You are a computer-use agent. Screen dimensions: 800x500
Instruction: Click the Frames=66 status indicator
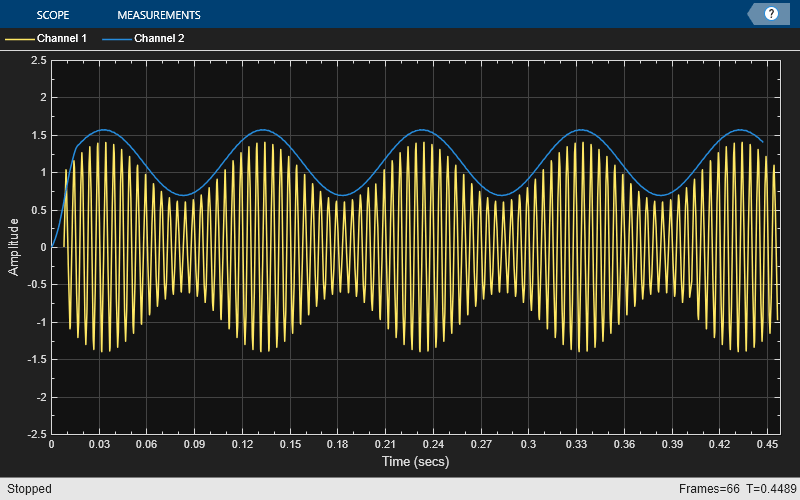[709, 489]
